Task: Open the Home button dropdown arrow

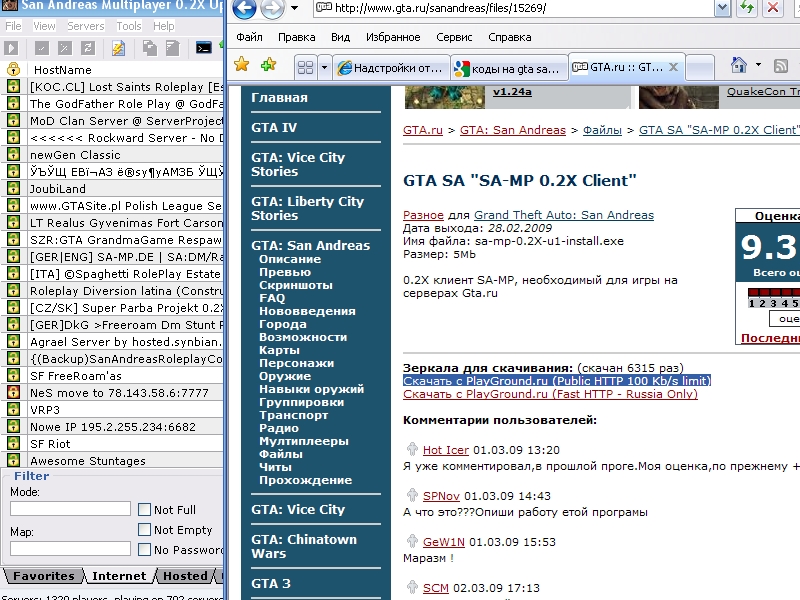Action: [758, 65]
